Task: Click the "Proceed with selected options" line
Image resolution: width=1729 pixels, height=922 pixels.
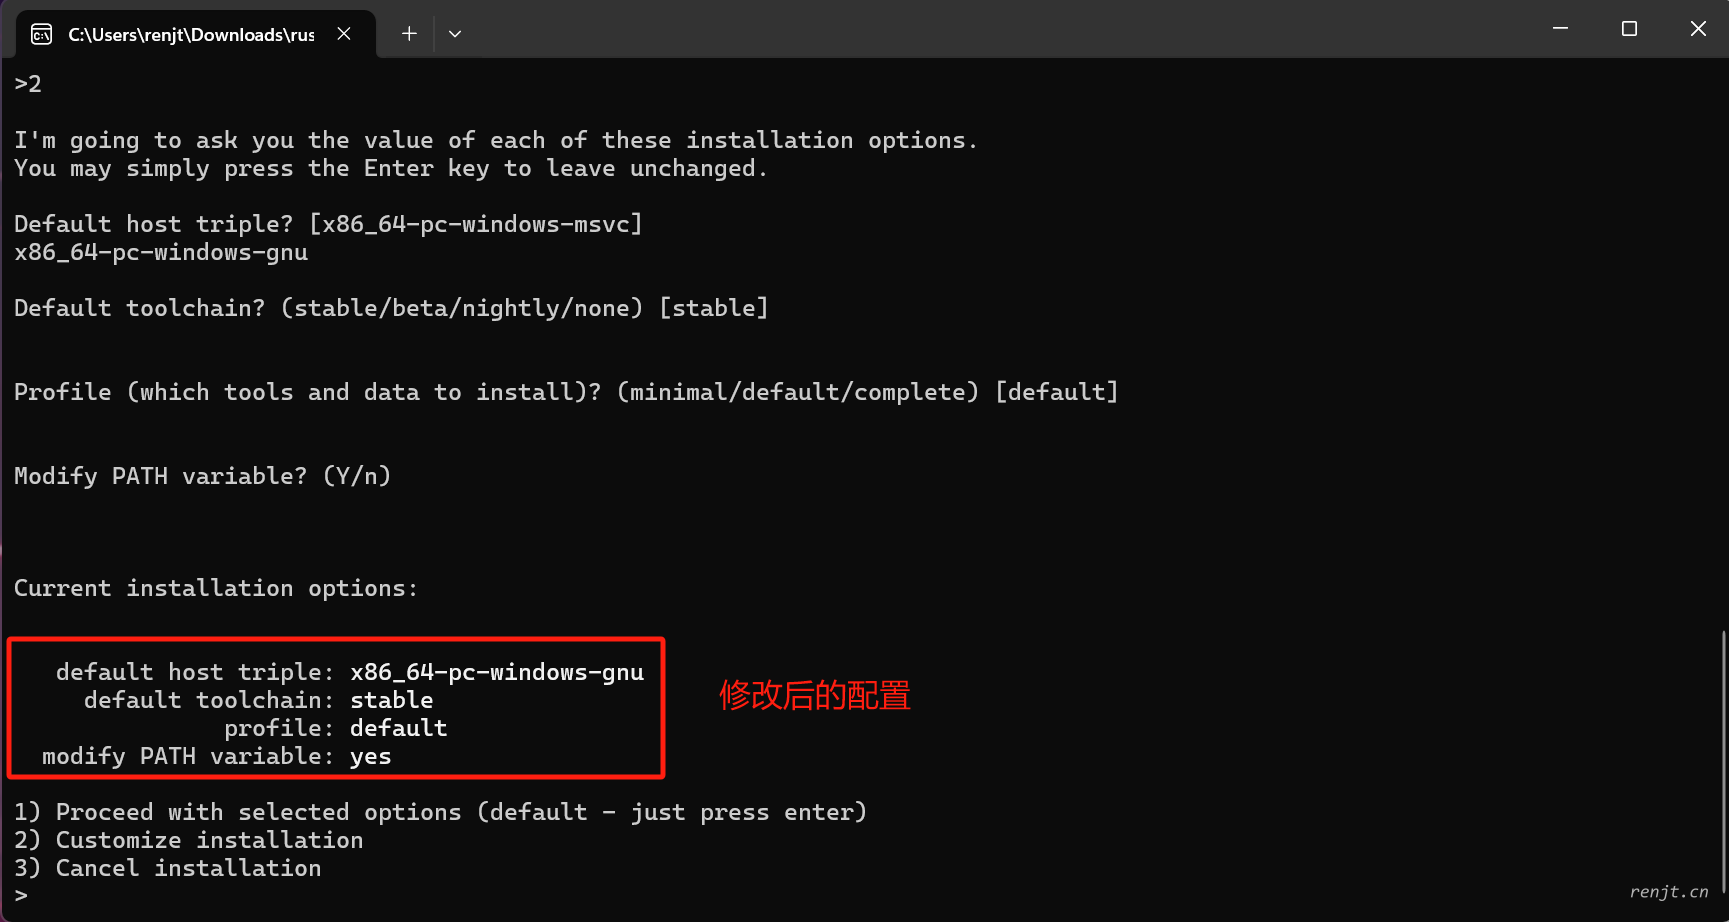Action: coord(440,812)
